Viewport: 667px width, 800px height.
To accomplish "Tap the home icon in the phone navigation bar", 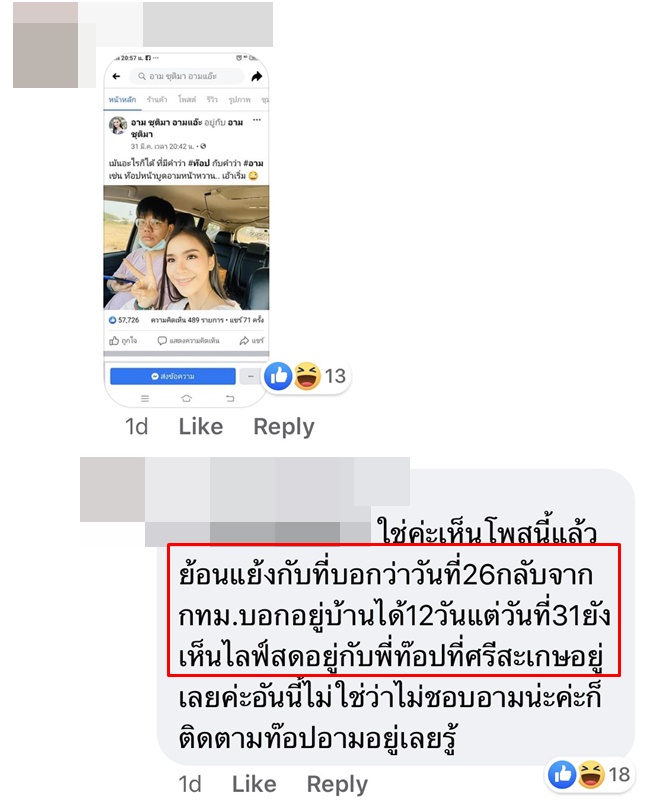I will [186, 398].
